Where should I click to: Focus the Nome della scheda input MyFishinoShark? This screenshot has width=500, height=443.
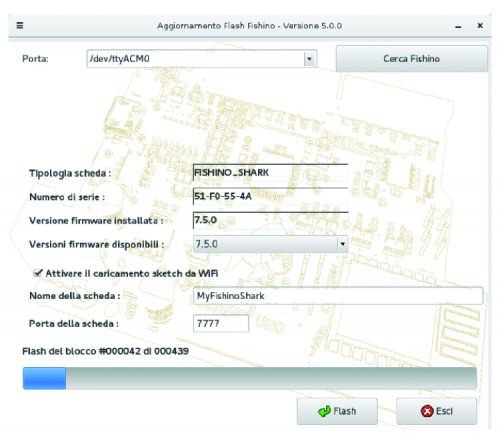(x=338, y=296)
